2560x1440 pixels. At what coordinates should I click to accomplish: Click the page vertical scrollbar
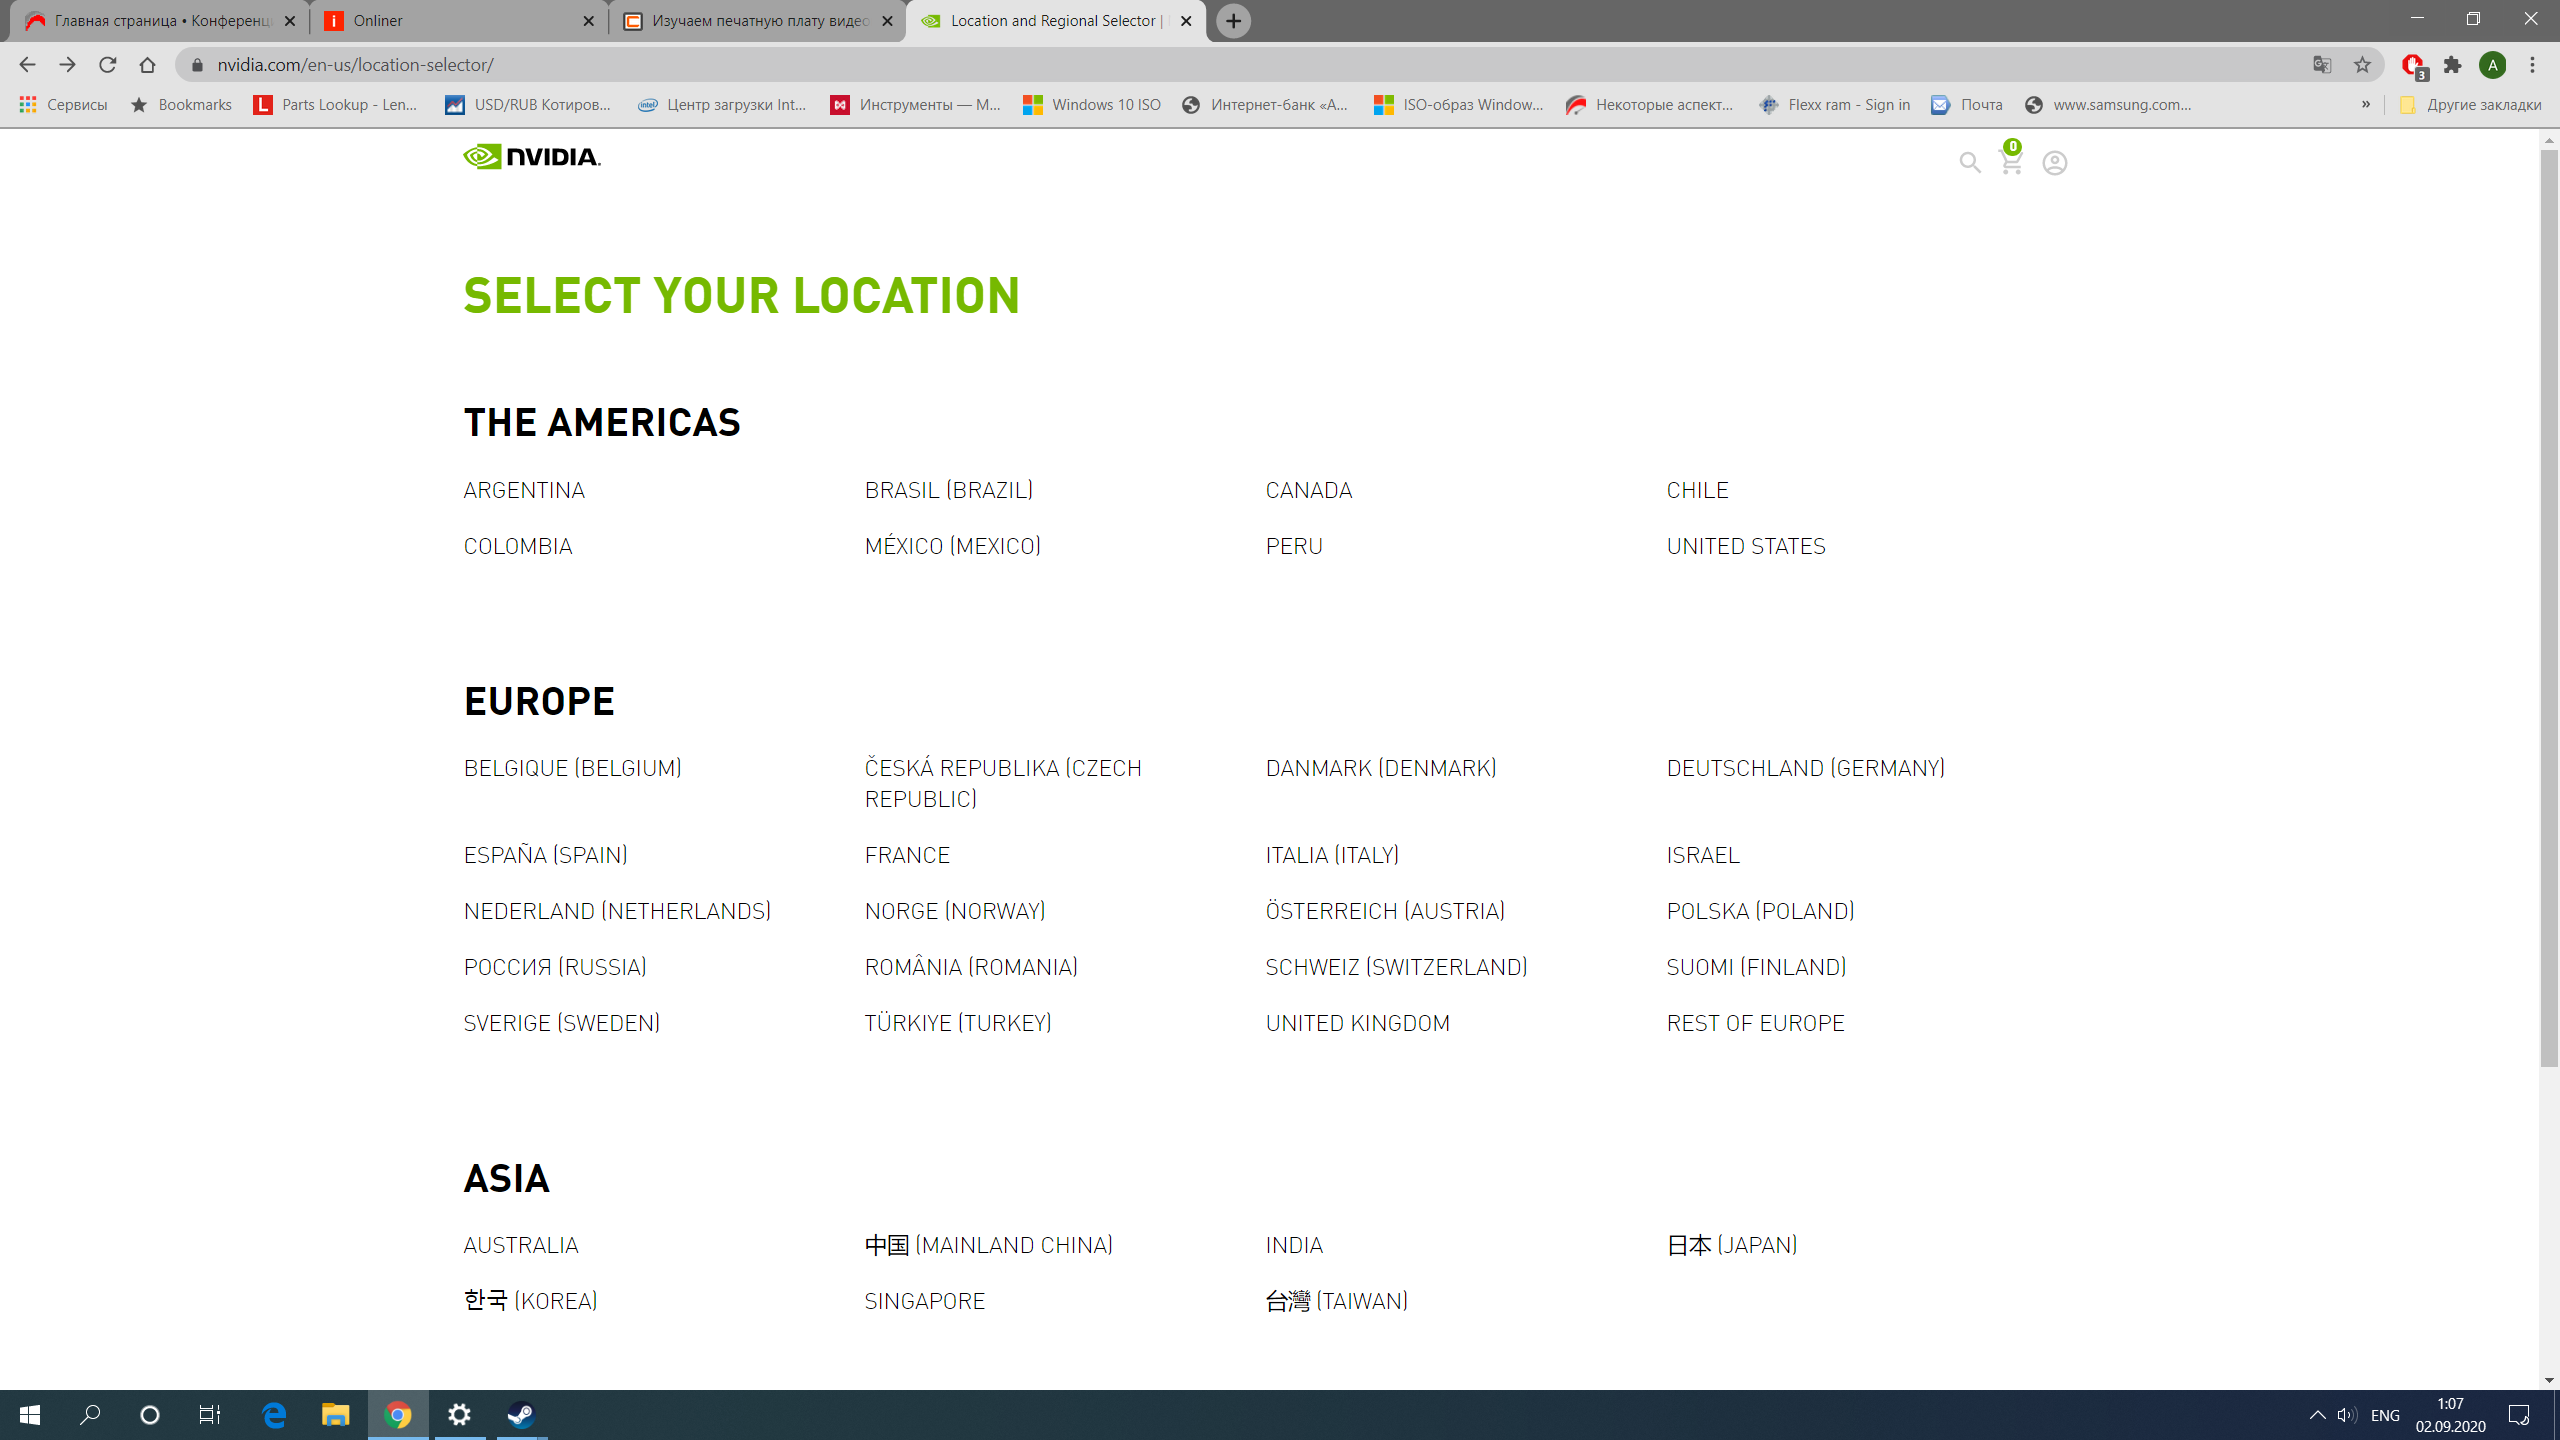pyautogui.click(x=2549, y=600)
